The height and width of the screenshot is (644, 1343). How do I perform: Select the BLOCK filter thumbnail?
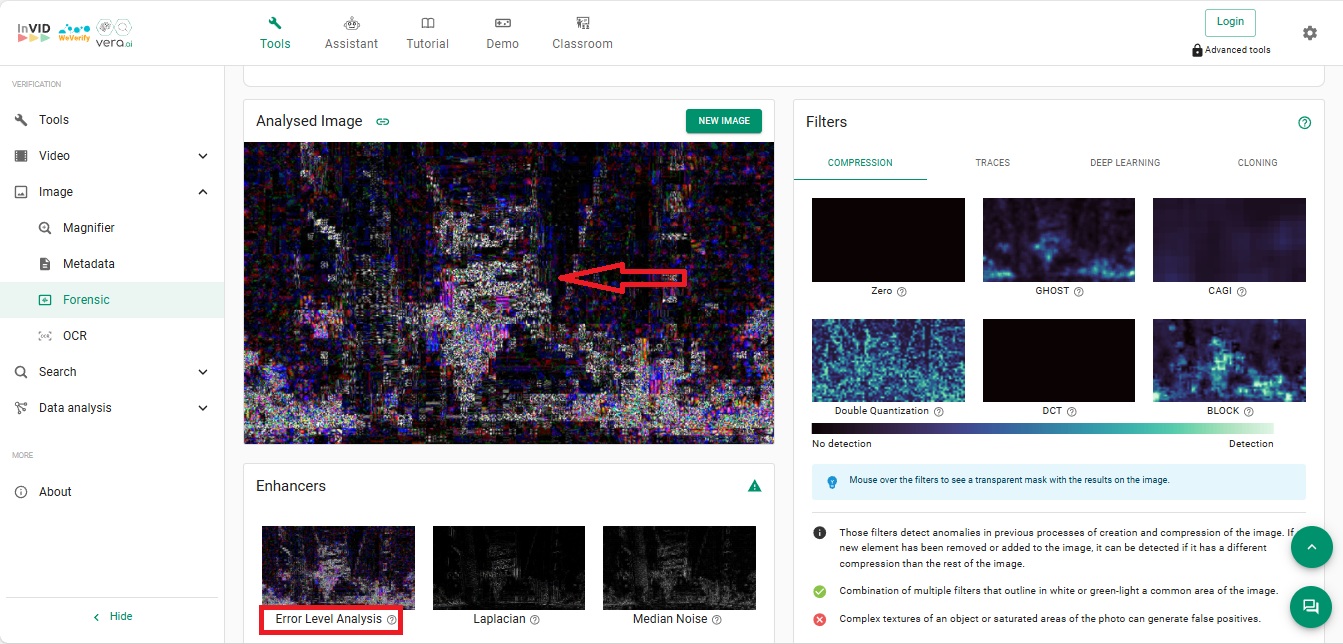coord(1229,360)
